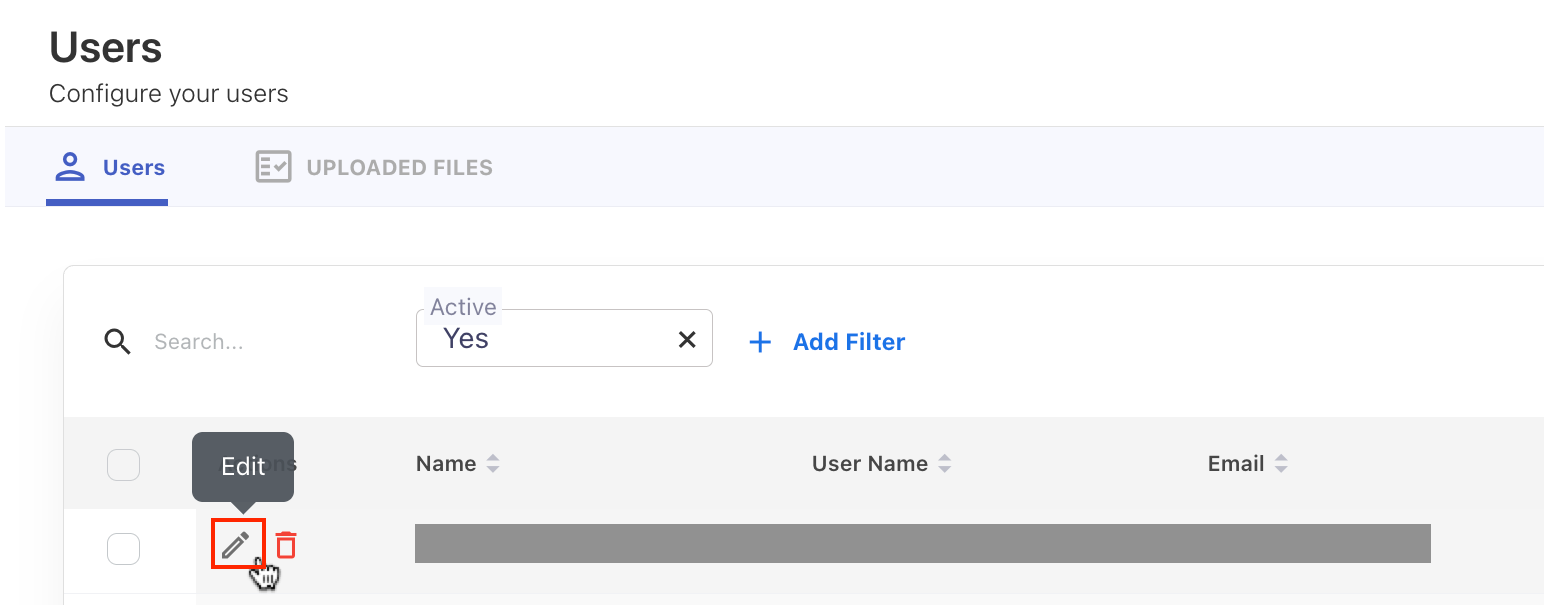
Task: Click the checklist icon beside Uploaded Files
Action: (273, 167)
